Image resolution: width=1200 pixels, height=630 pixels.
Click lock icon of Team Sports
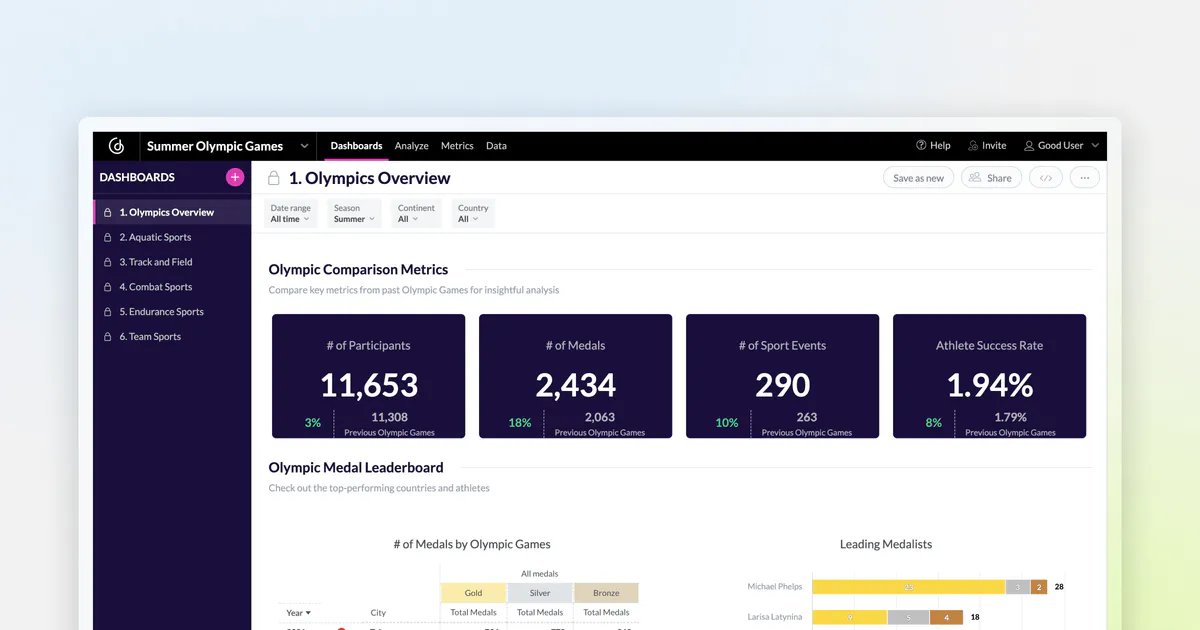(108, 337)
